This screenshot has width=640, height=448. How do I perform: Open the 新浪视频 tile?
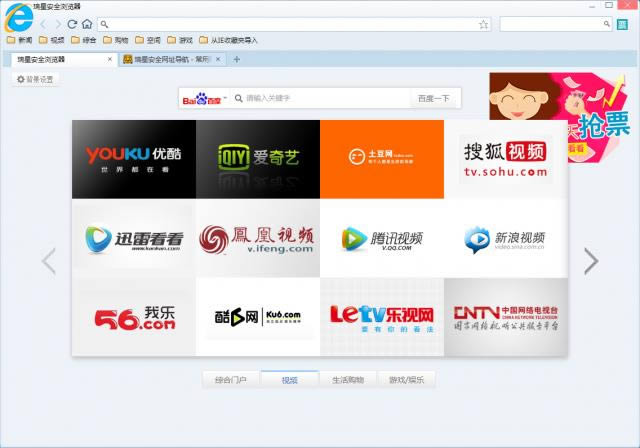coord(506,238)
